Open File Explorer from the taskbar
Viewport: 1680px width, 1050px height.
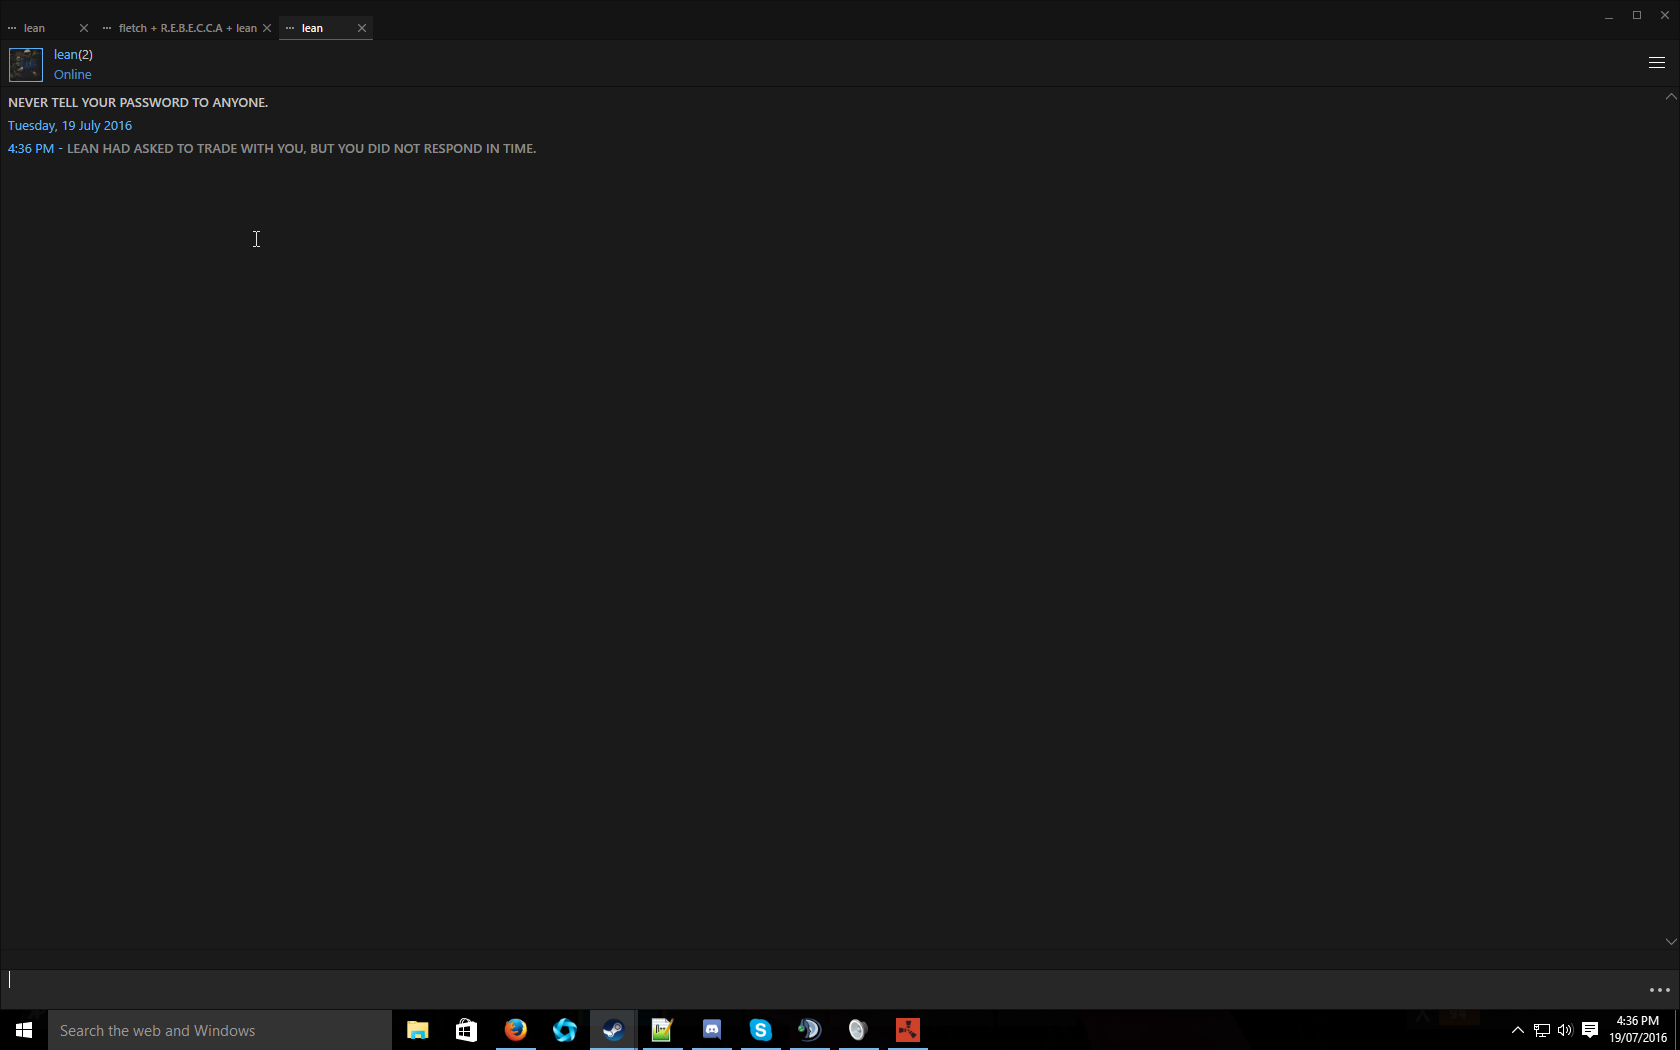tap(417, 1030)
